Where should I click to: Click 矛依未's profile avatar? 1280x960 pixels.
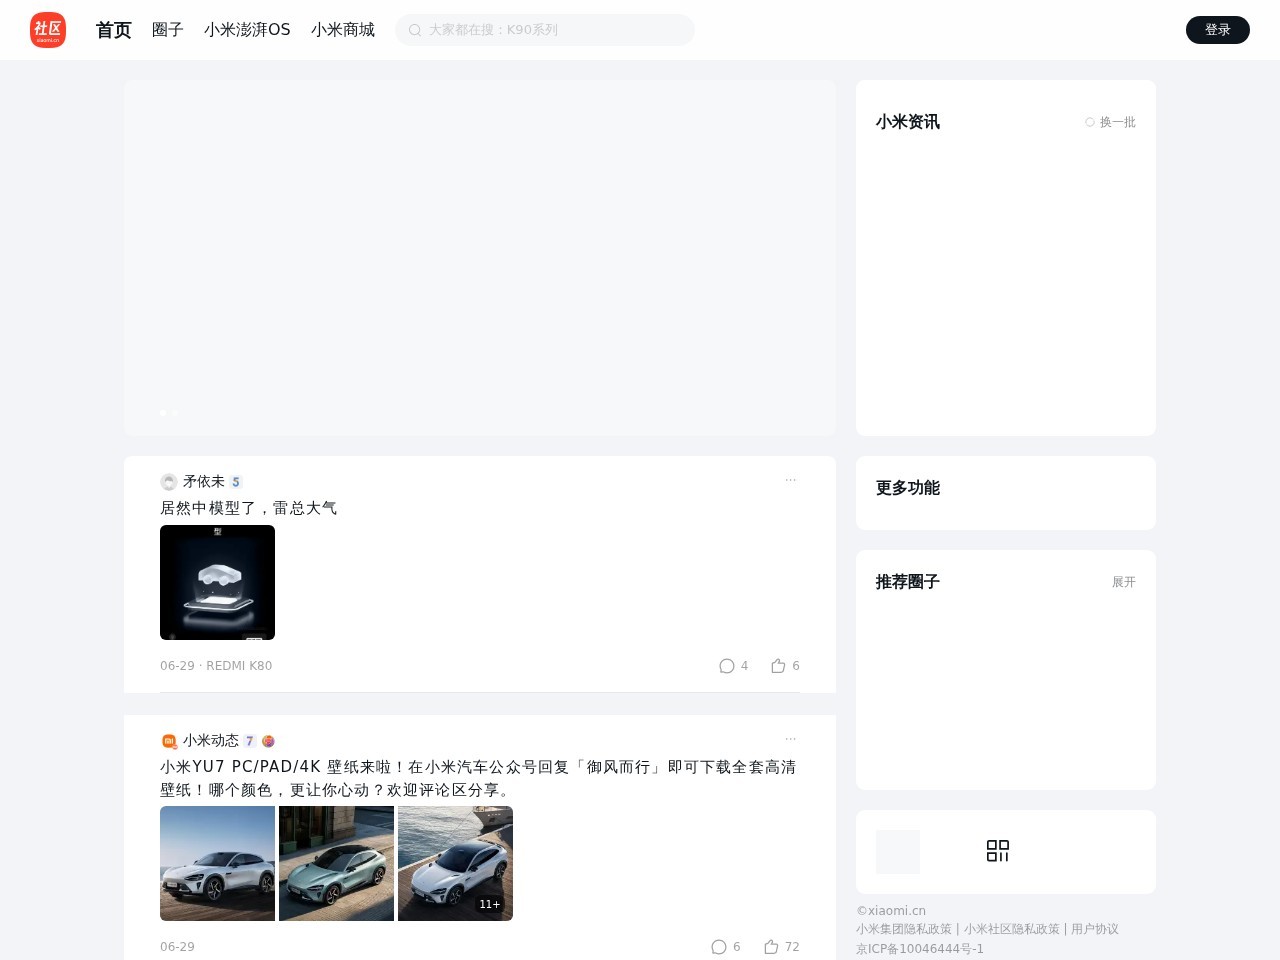[x=168, y=482]
